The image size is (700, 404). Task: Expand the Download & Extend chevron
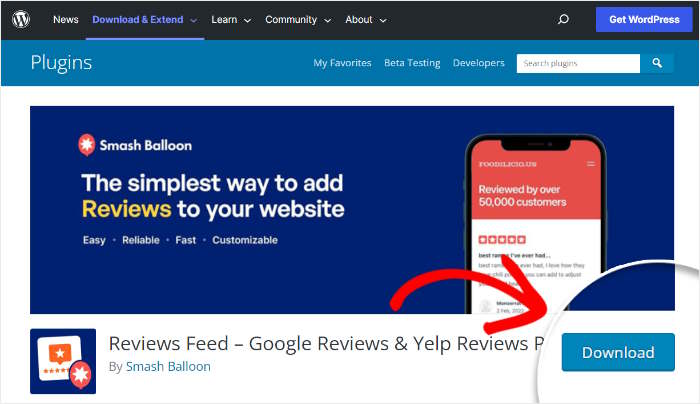(193, 21)
